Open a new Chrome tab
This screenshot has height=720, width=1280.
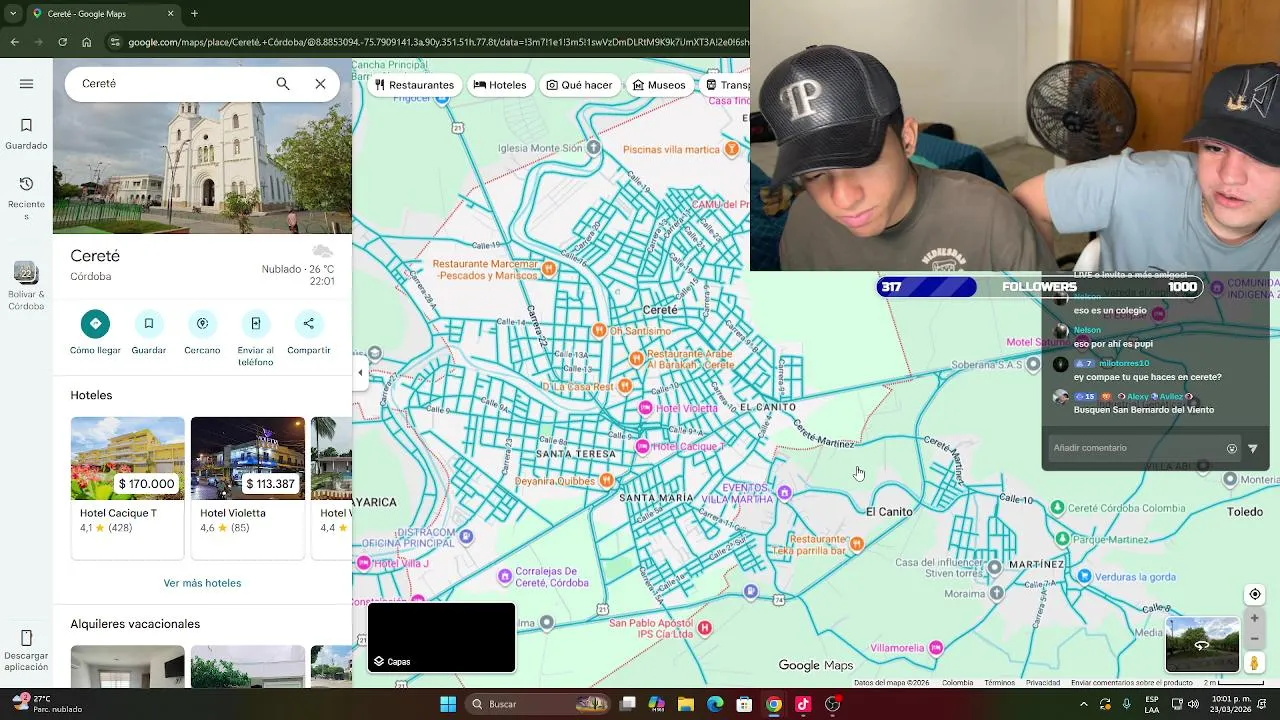coord(194,14)
